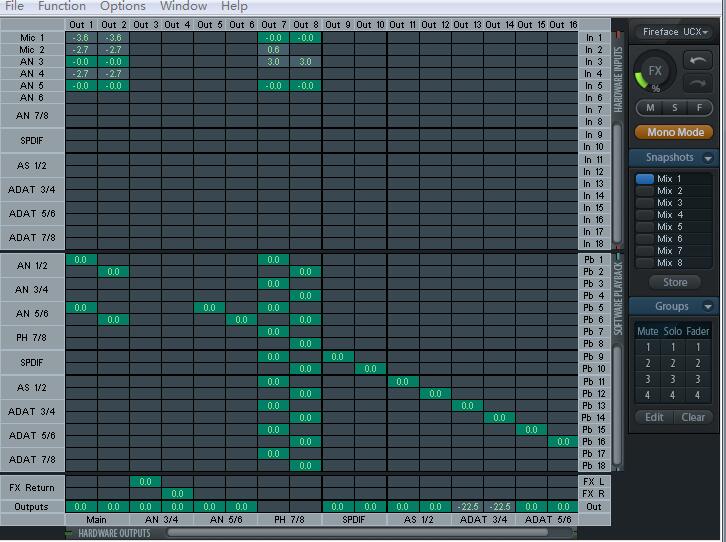
Task: Click the undo arrow button
Action: coord(698,61)
